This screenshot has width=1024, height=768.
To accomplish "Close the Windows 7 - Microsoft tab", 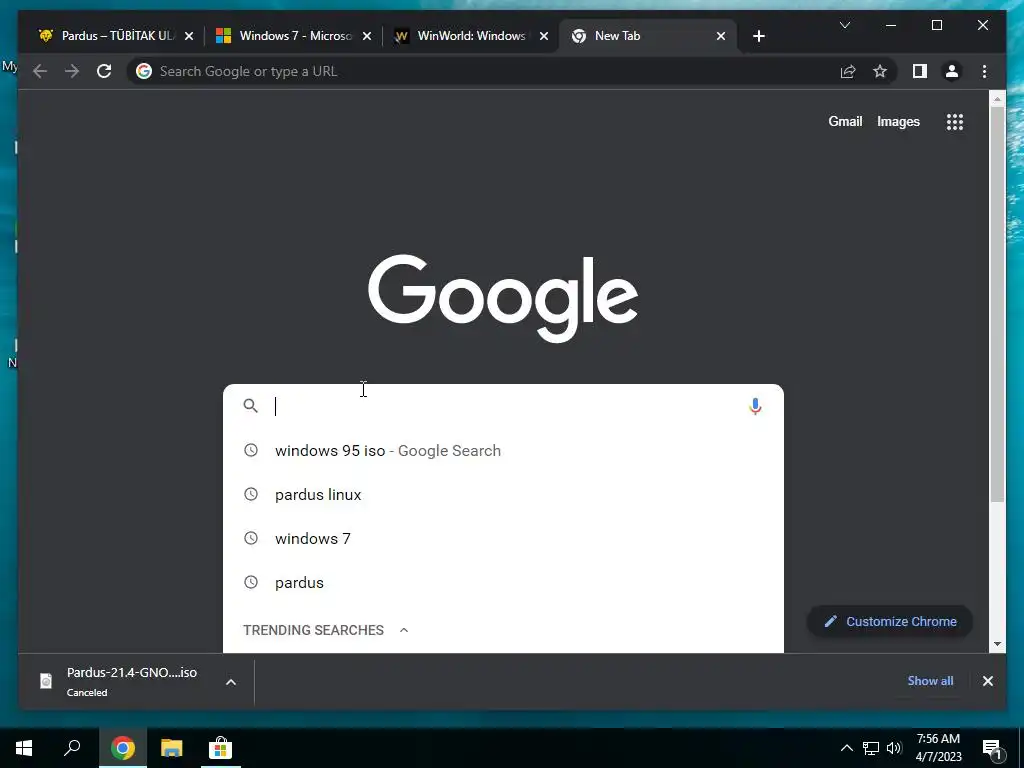I will (366, 36).
